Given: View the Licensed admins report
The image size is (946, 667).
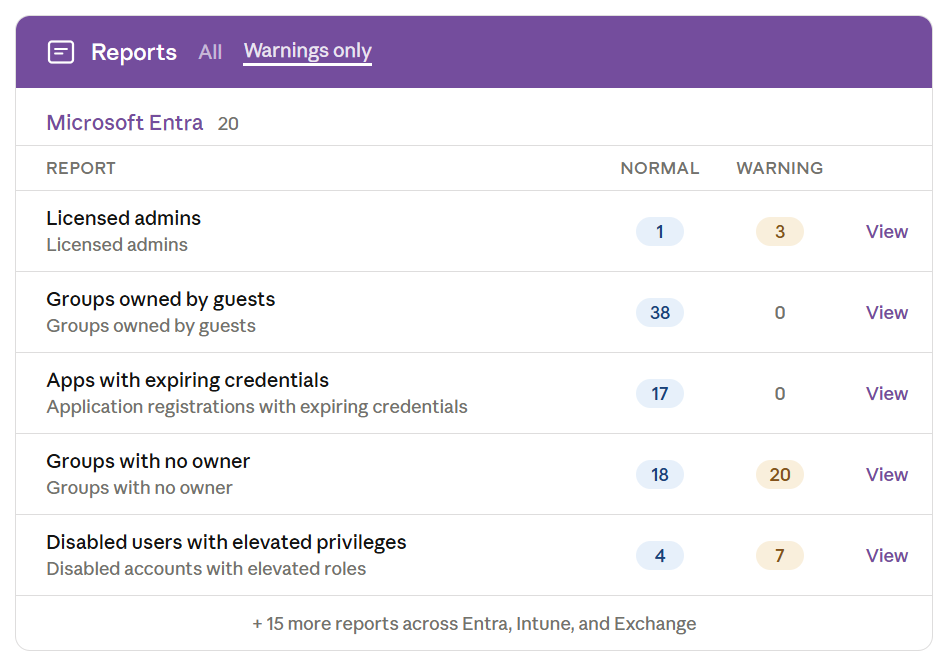Looking at the screenshot, I should click(886, 232).
